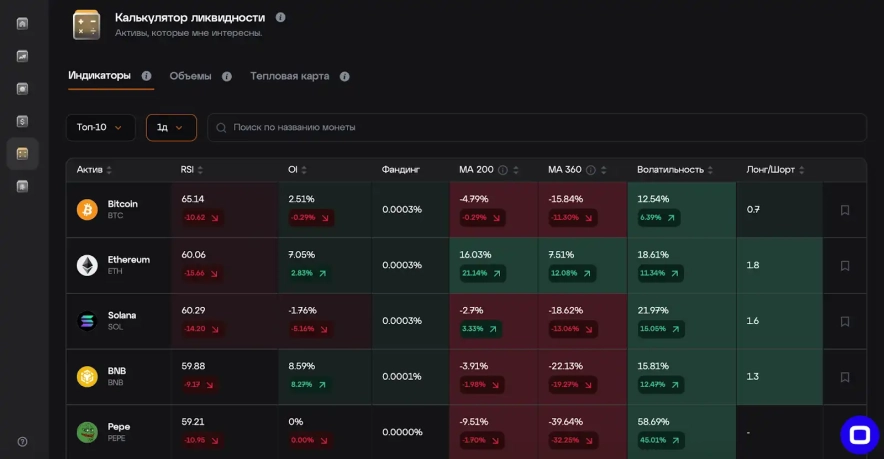Bookmark the Ethereum row
This screenshot has width=884, height=459.
tap(844, 265)
